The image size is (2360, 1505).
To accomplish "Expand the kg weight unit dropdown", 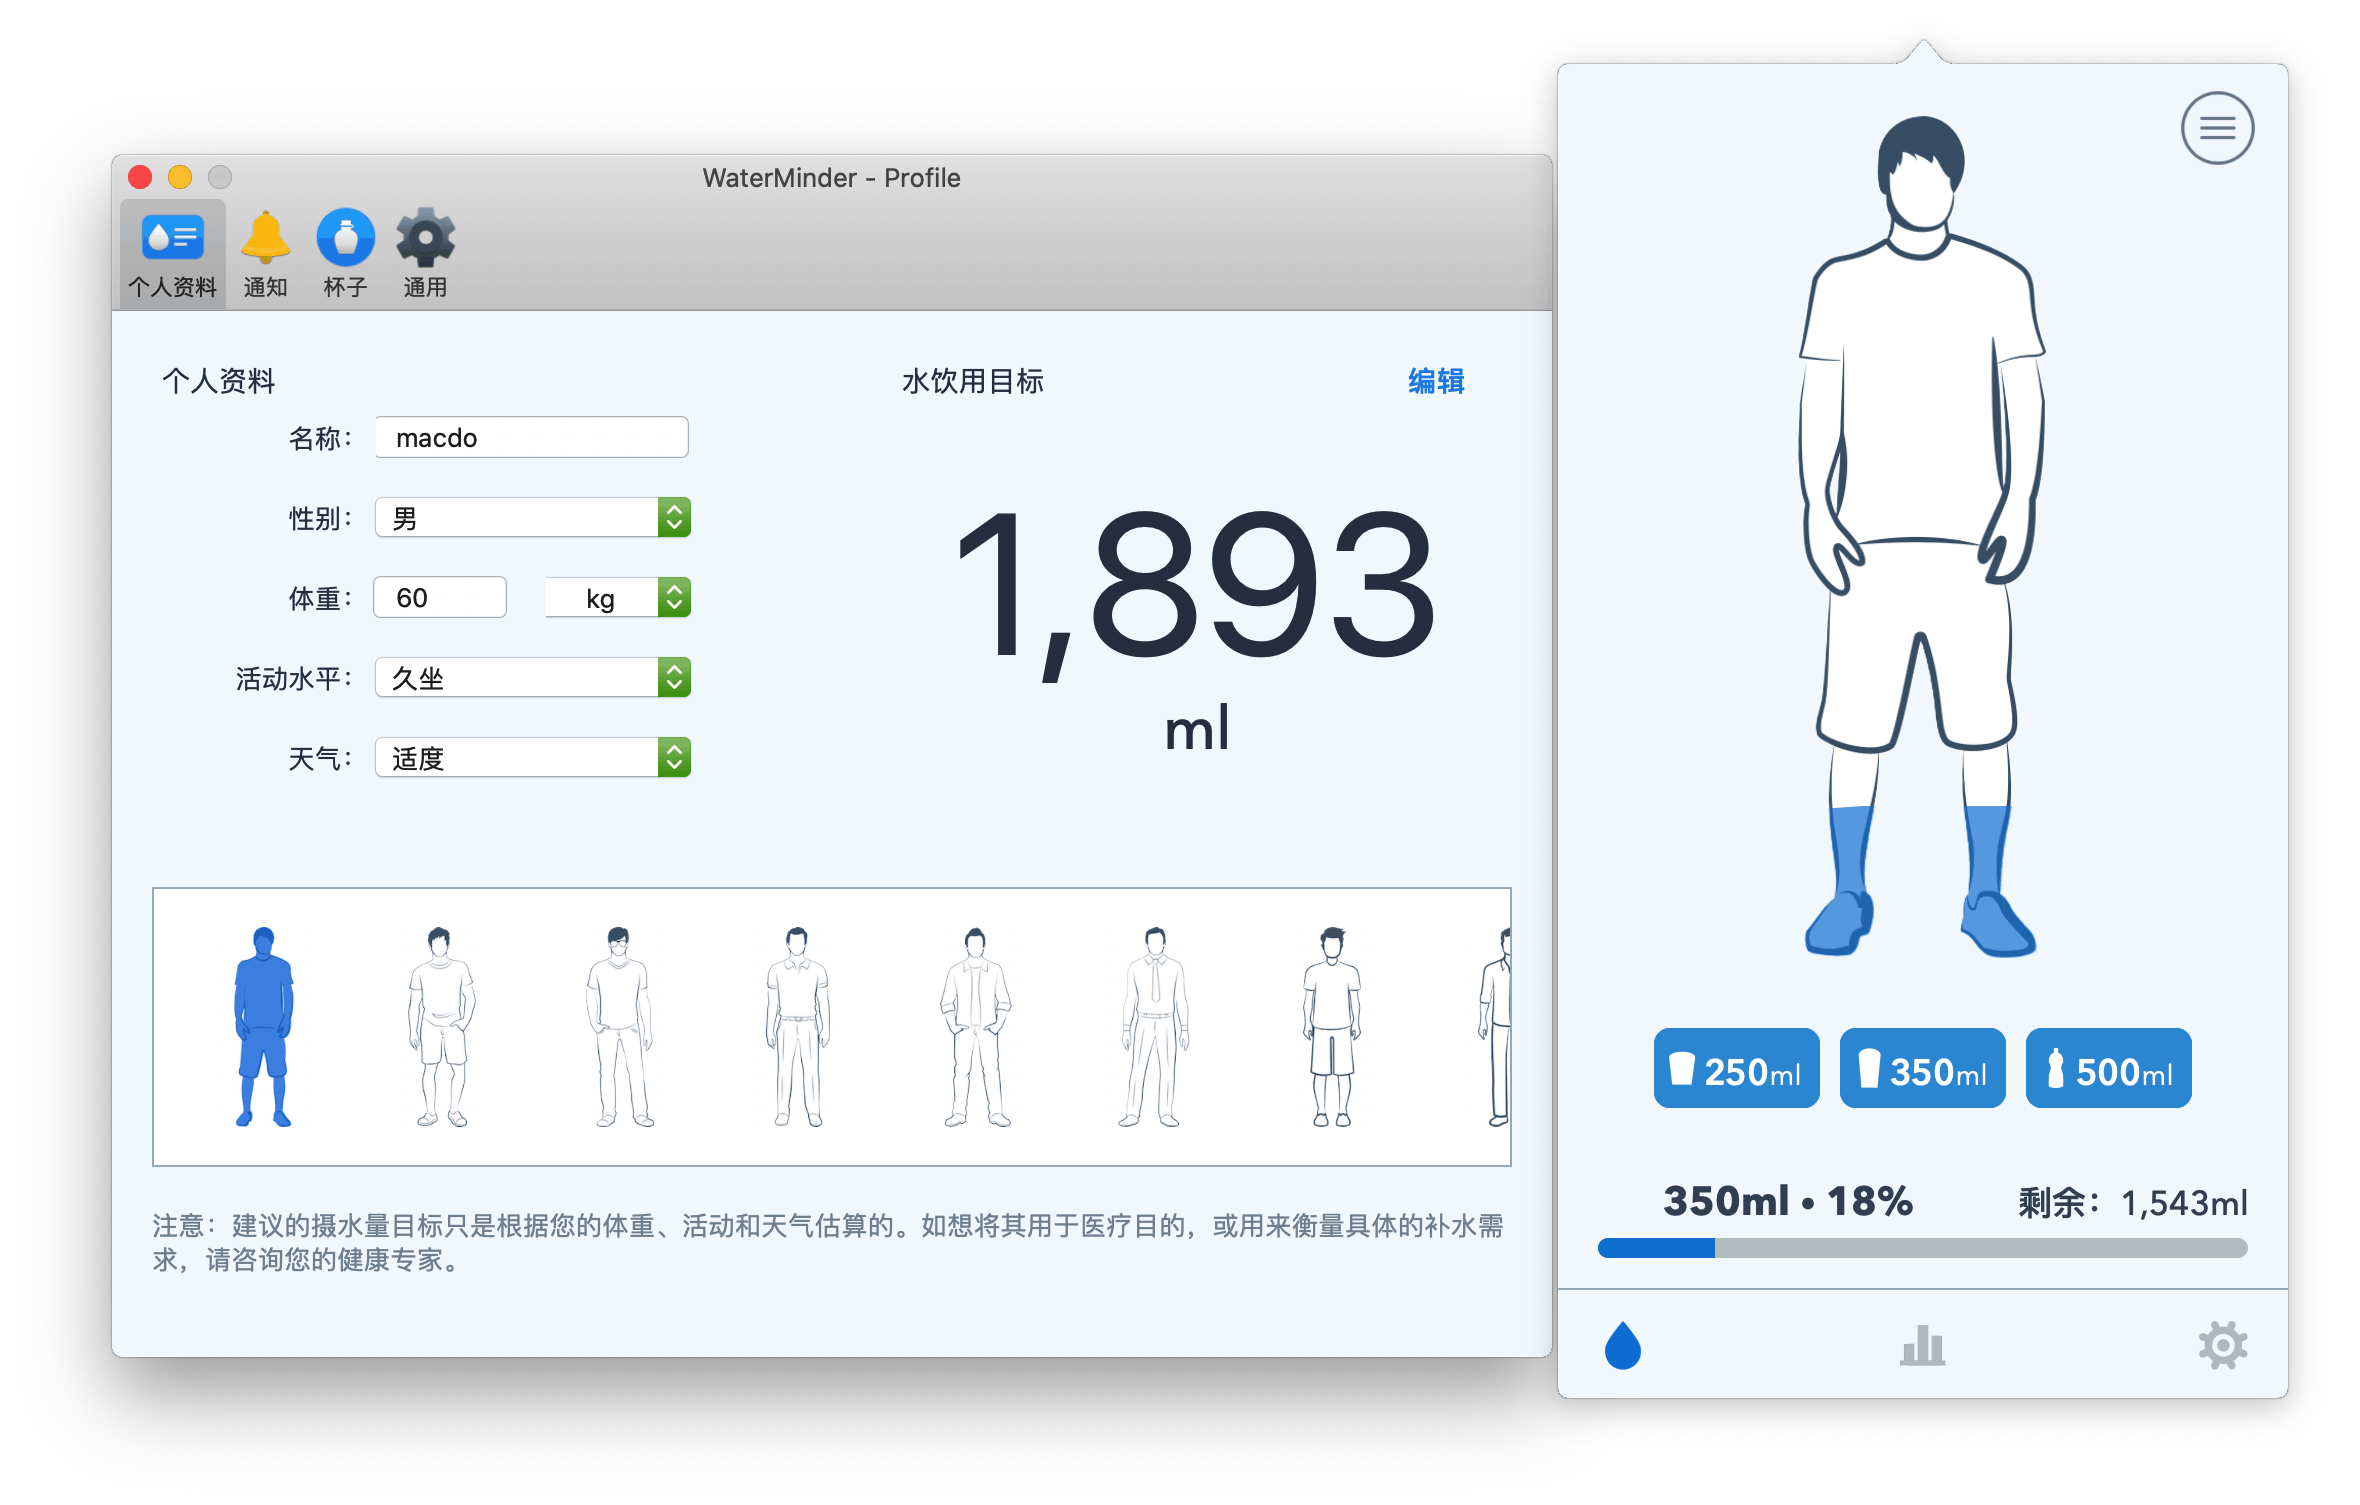I will pyautogui.click(x=618, y=598).
